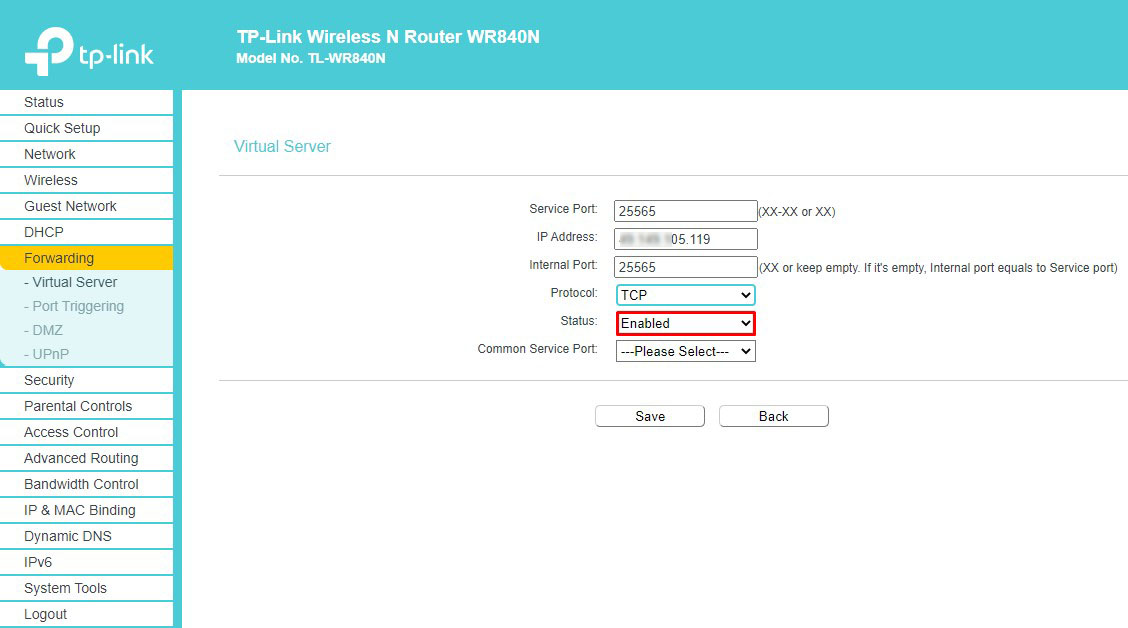1128x628 pixels.
Task: Click the router model title text
Action: [x=388, y=37]
